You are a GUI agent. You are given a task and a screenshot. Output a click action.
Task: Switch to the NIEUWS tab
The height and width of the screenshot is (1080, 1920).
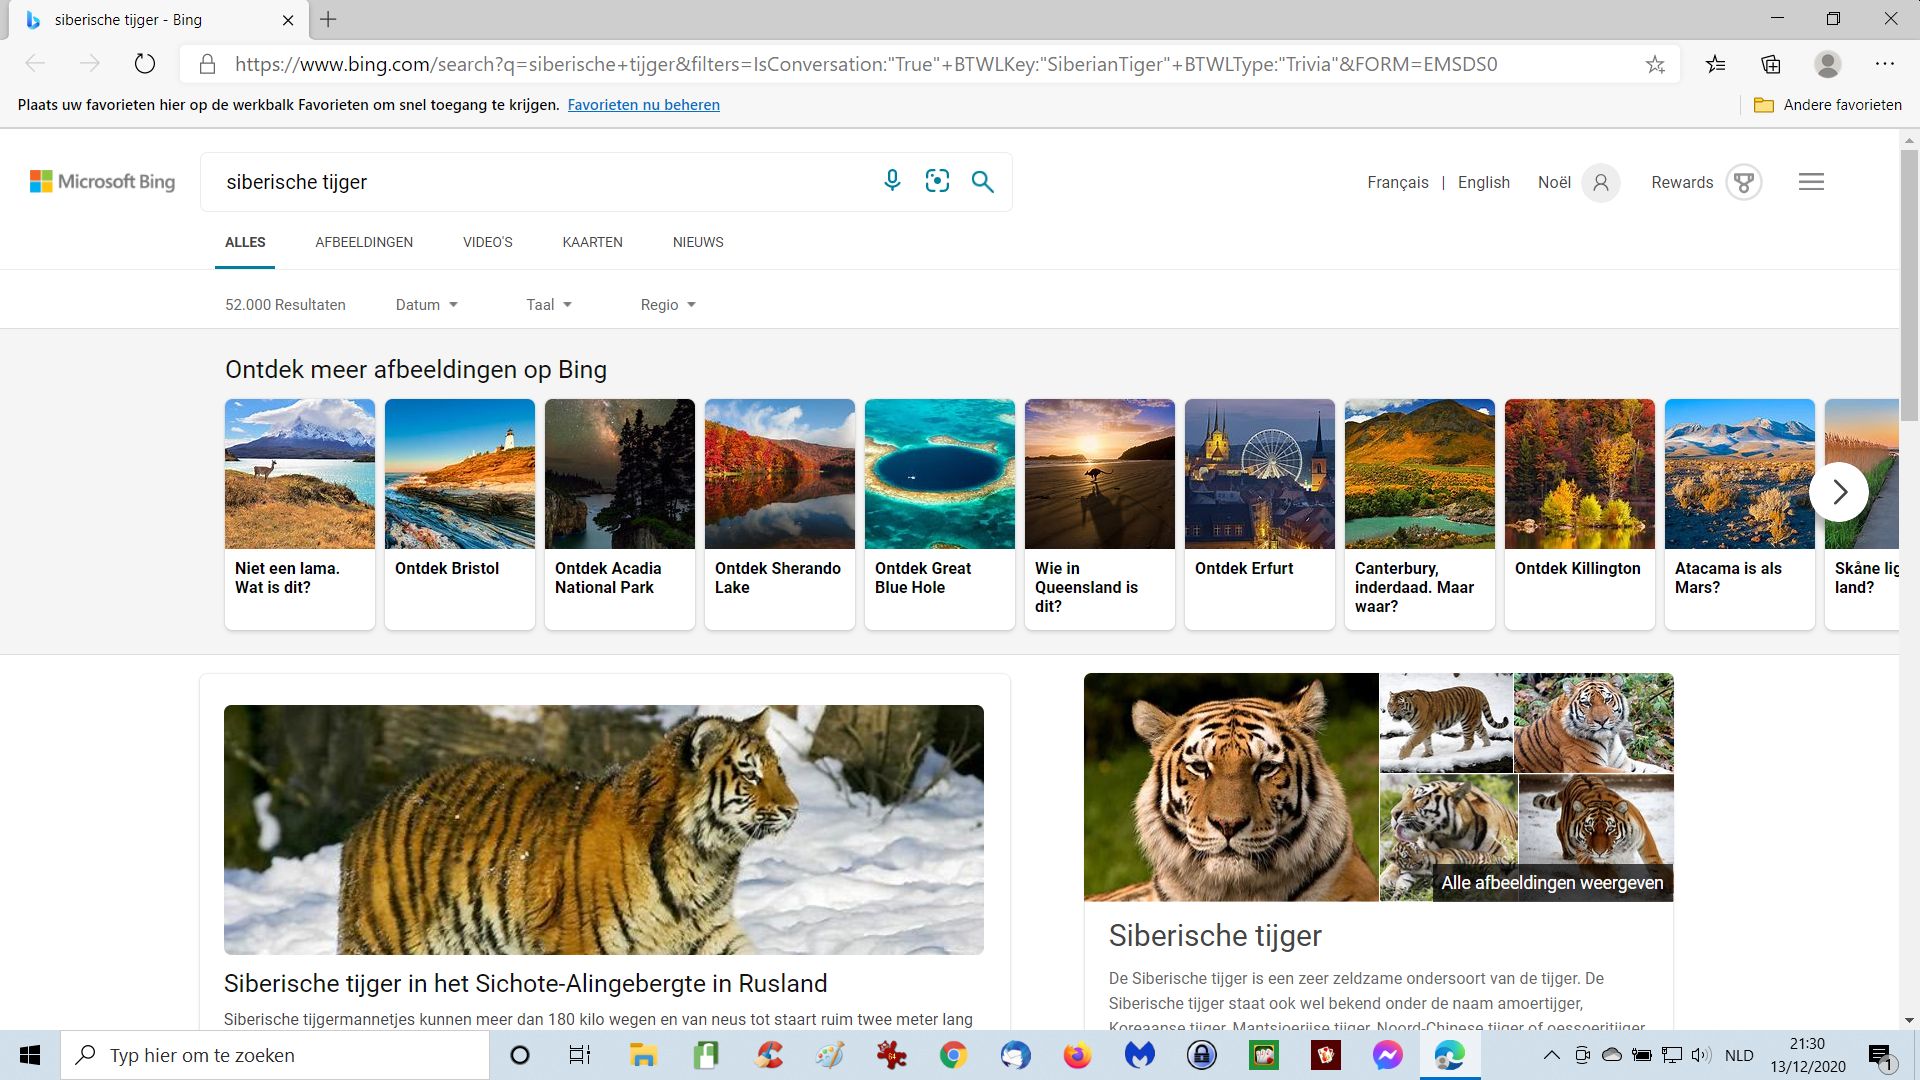tap(698, 242)
